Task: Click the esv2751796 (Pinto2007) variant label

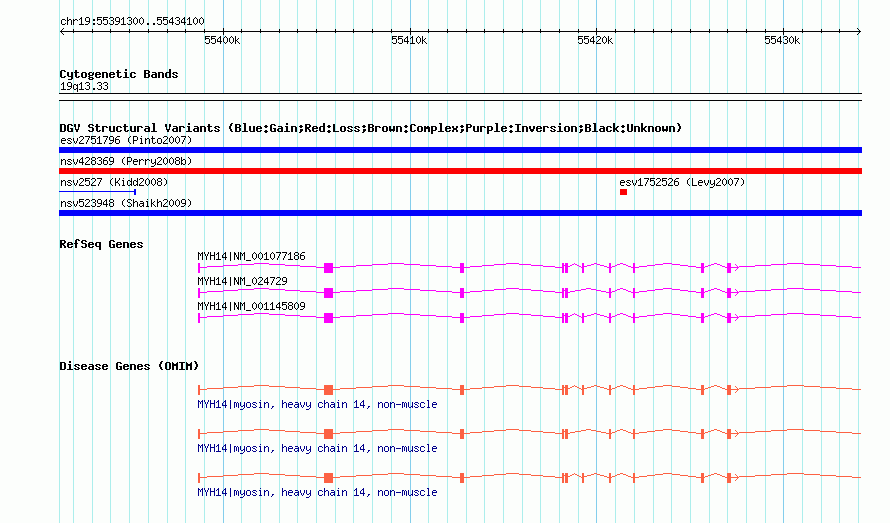Action: [126, 140]
